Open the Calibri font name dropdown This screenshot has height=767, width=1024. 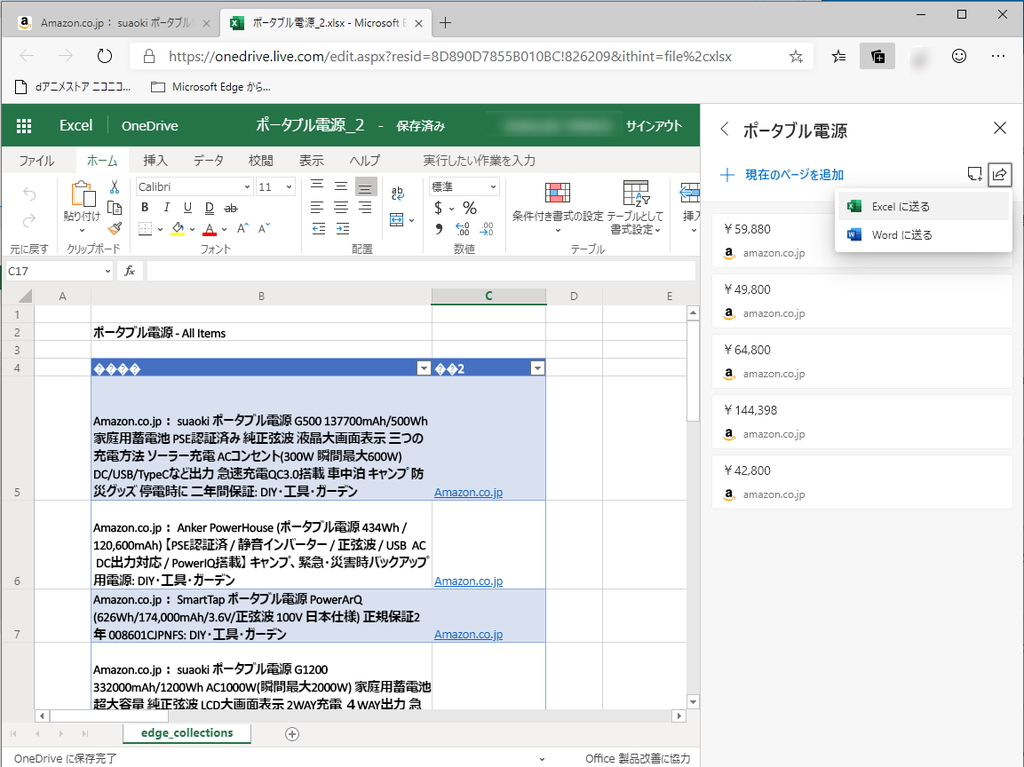[x=247, y=186]
